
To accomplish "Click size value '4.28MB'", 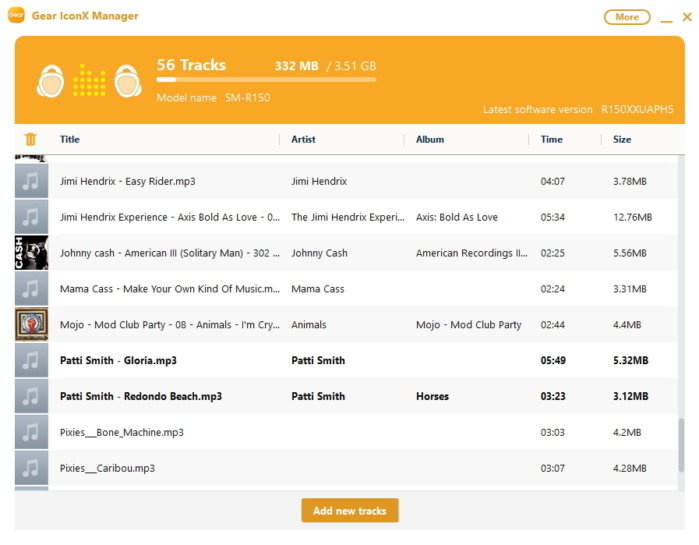I will [629, 468].
